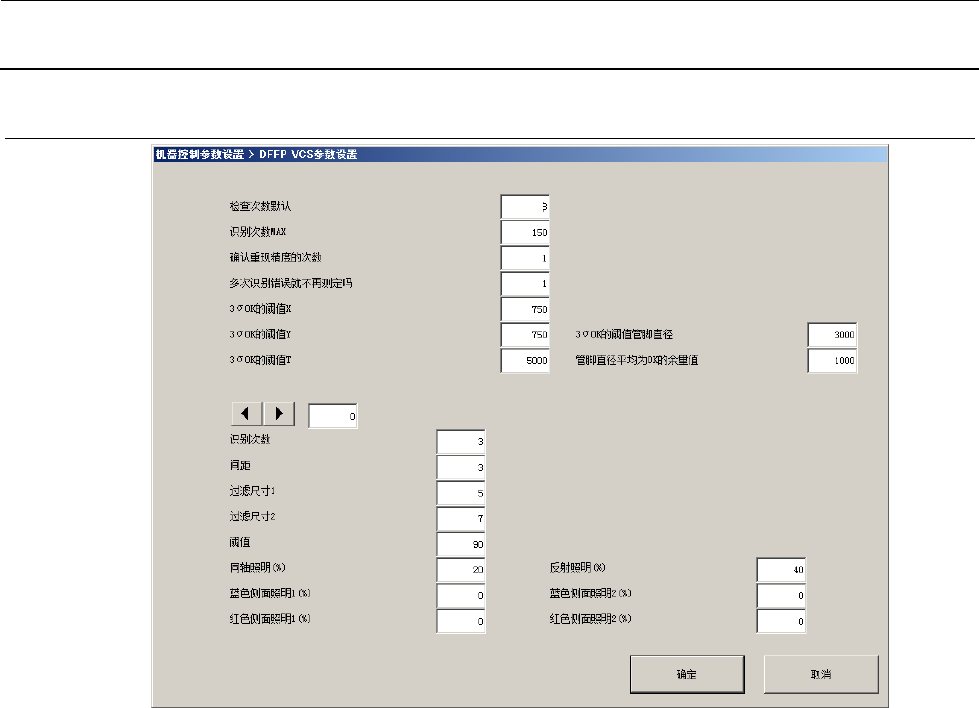Image resolution: width=979 pixels, height=708 pixels.
Task: Click the 红色侧面照明2(%) label
Action: [x=591, y=618]
